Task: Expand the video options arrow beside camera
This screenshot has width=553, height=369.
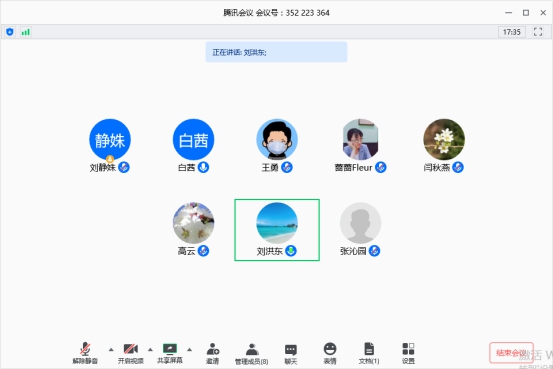Action: [150, 350]
